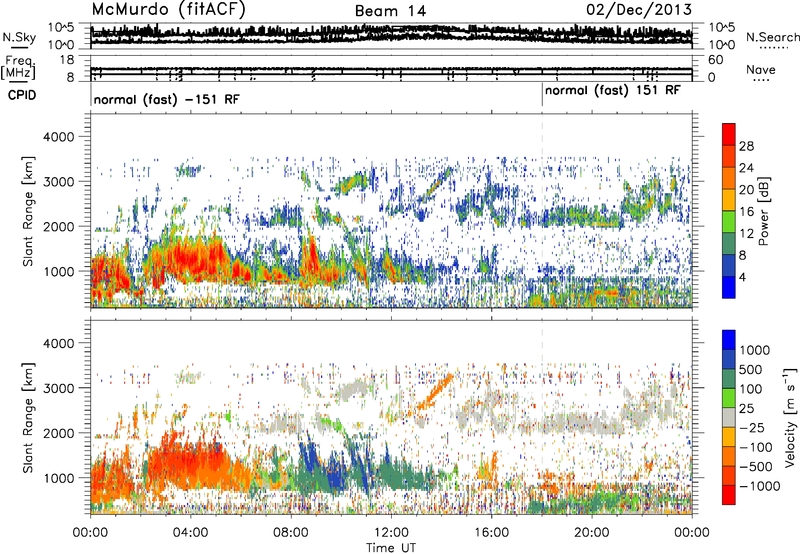The image size is (800, 554).
Task: Click the noise sky trace plot
Action: [x=391, y=36]
